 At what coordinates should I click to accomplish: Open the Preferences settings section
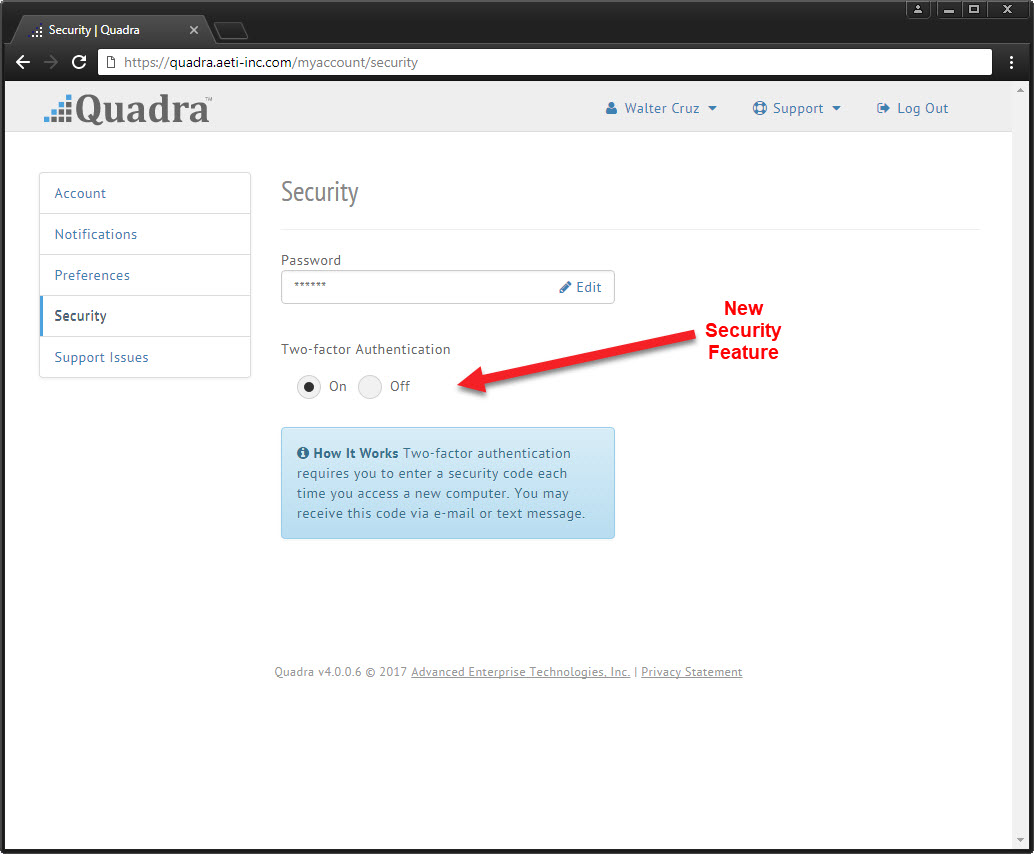click(145, 275)
